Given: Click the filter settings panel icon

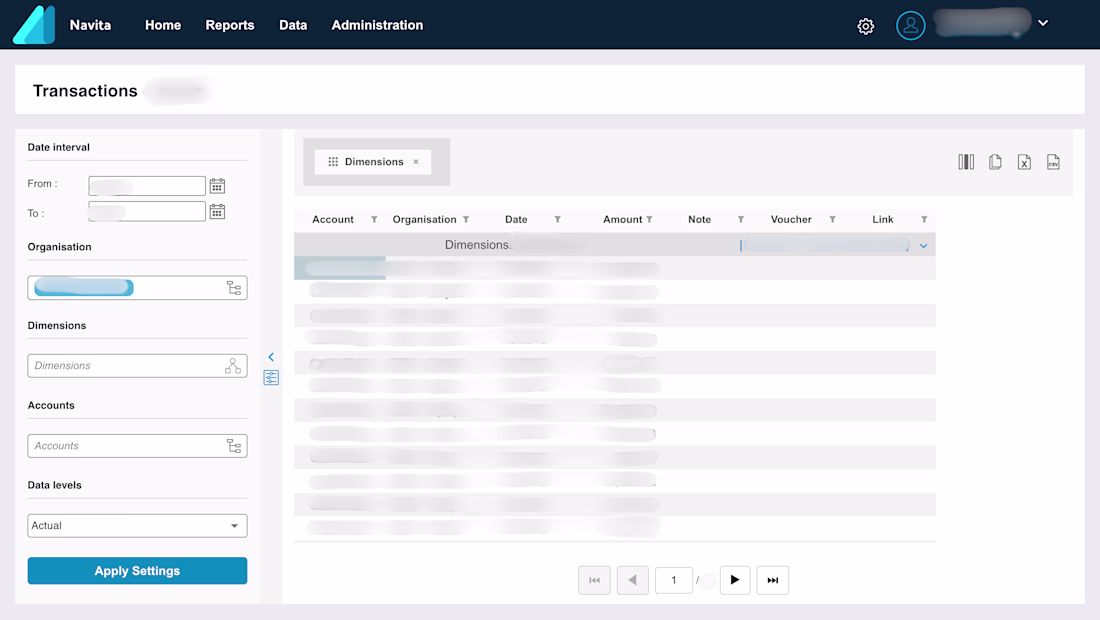Looking at the screenshot, I should pos(271,377).
